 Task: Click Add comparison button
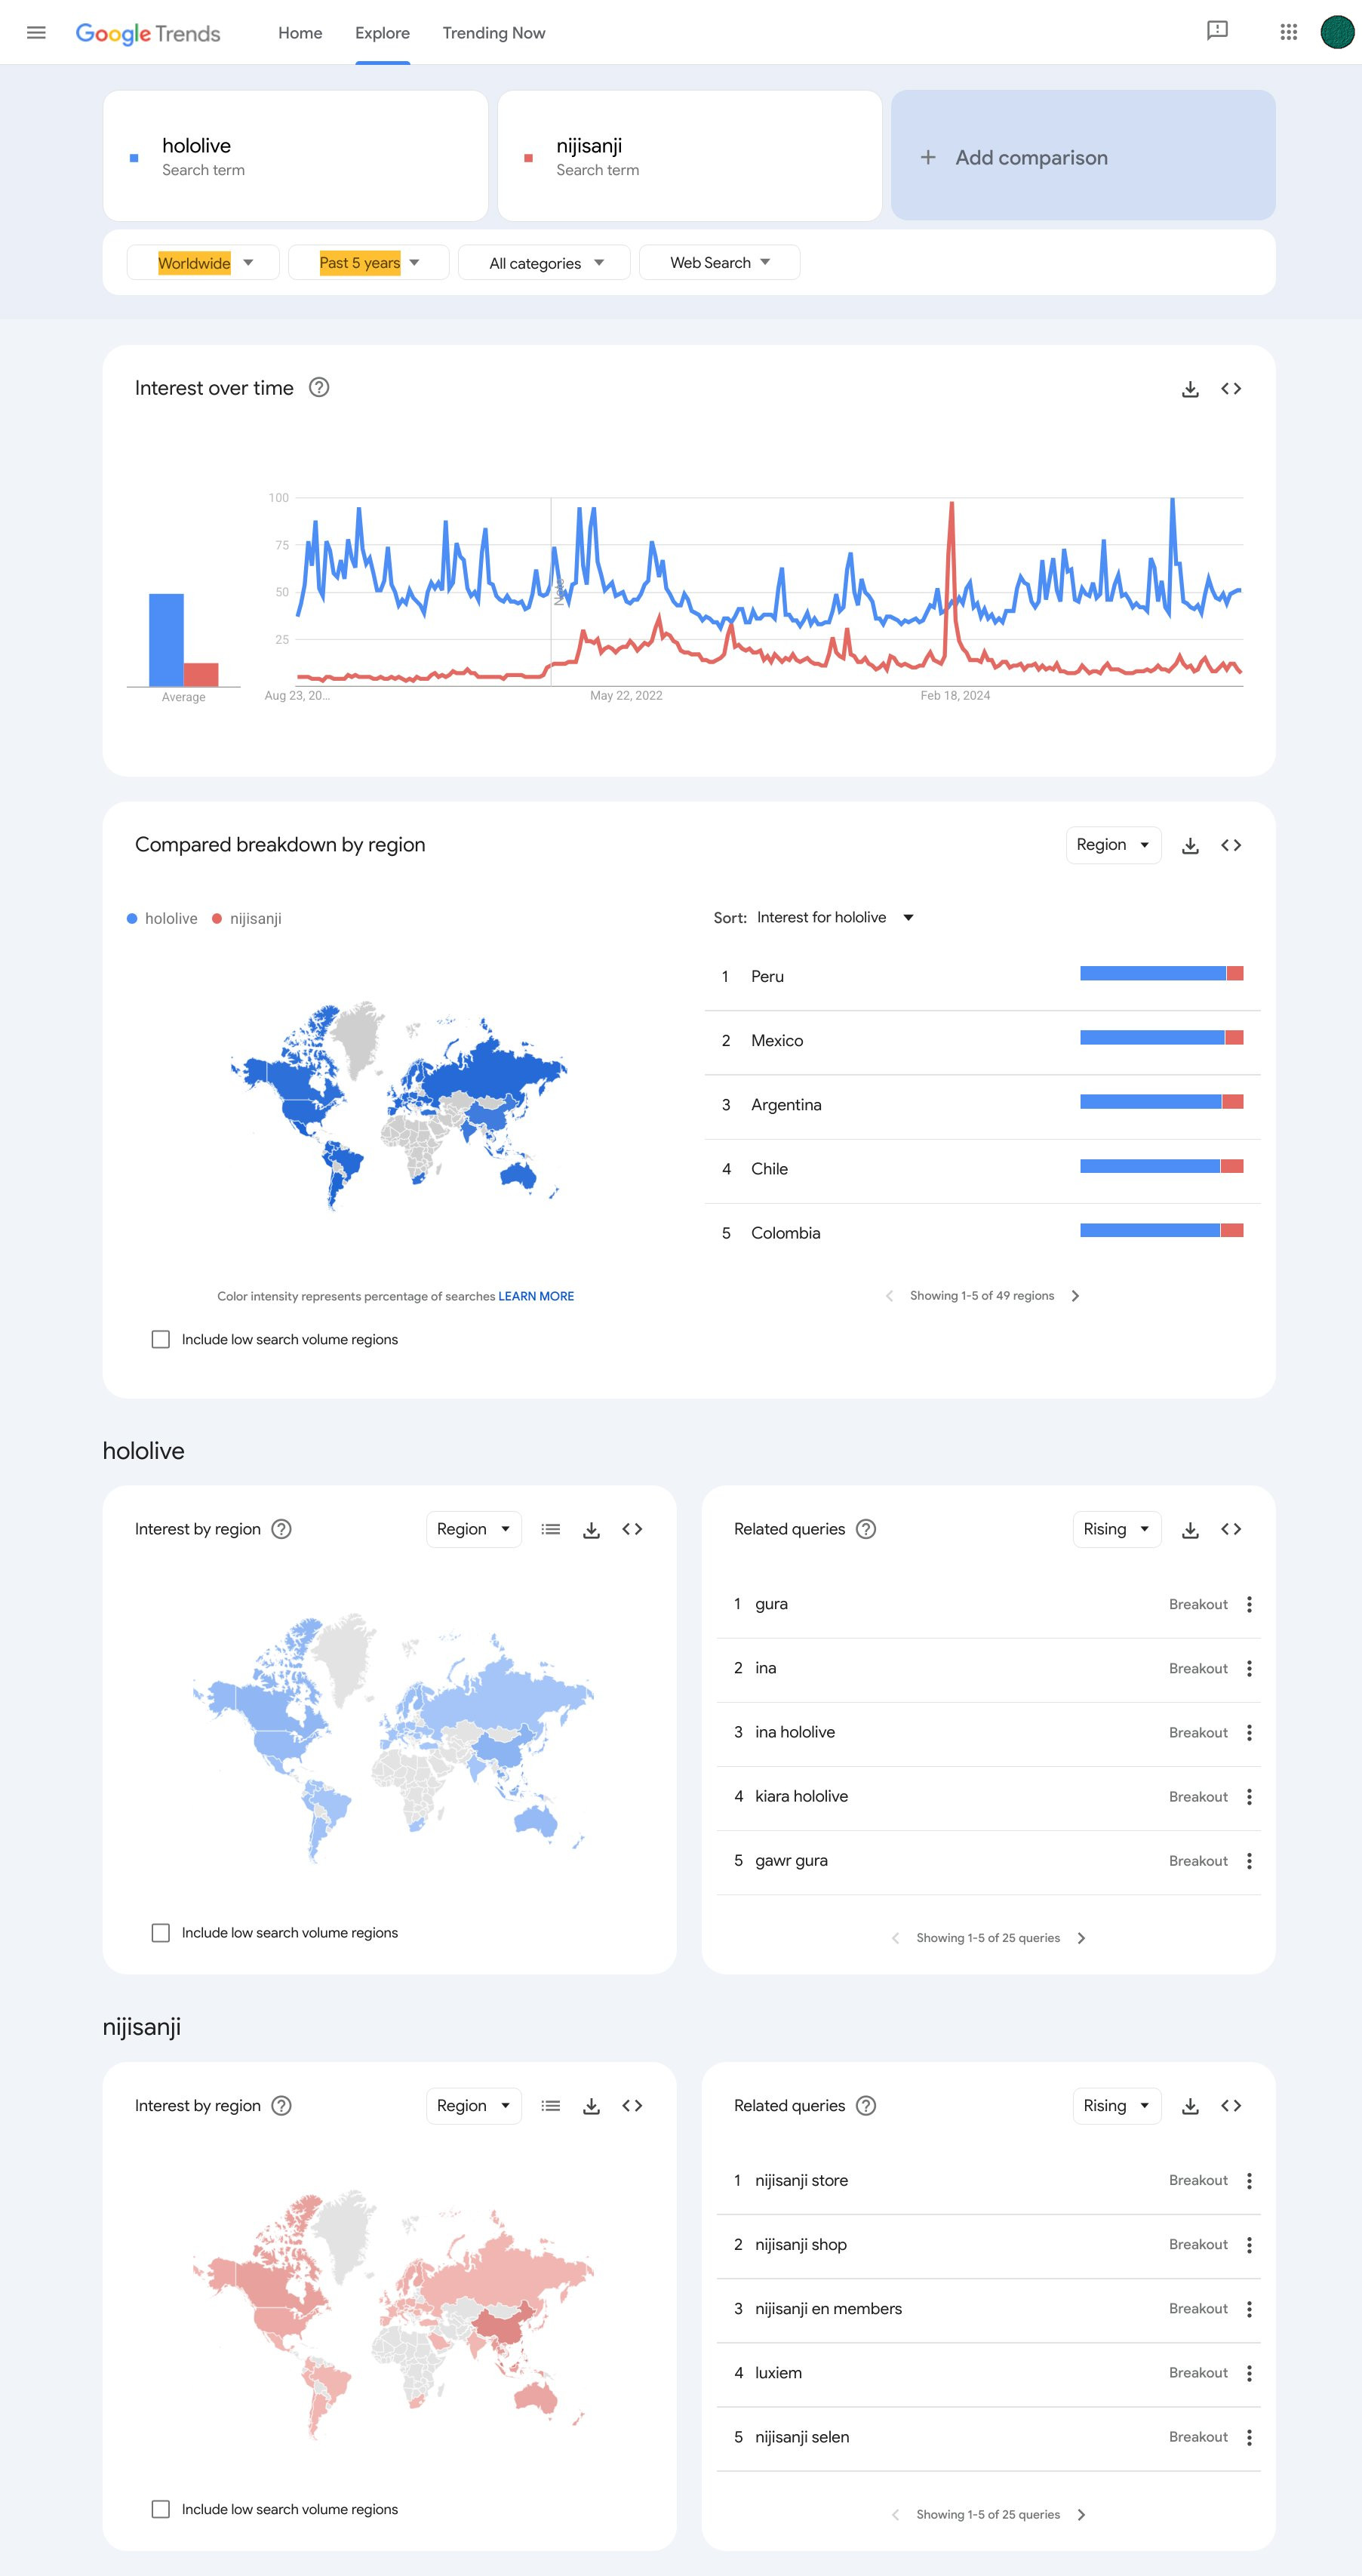point(1082,156)
